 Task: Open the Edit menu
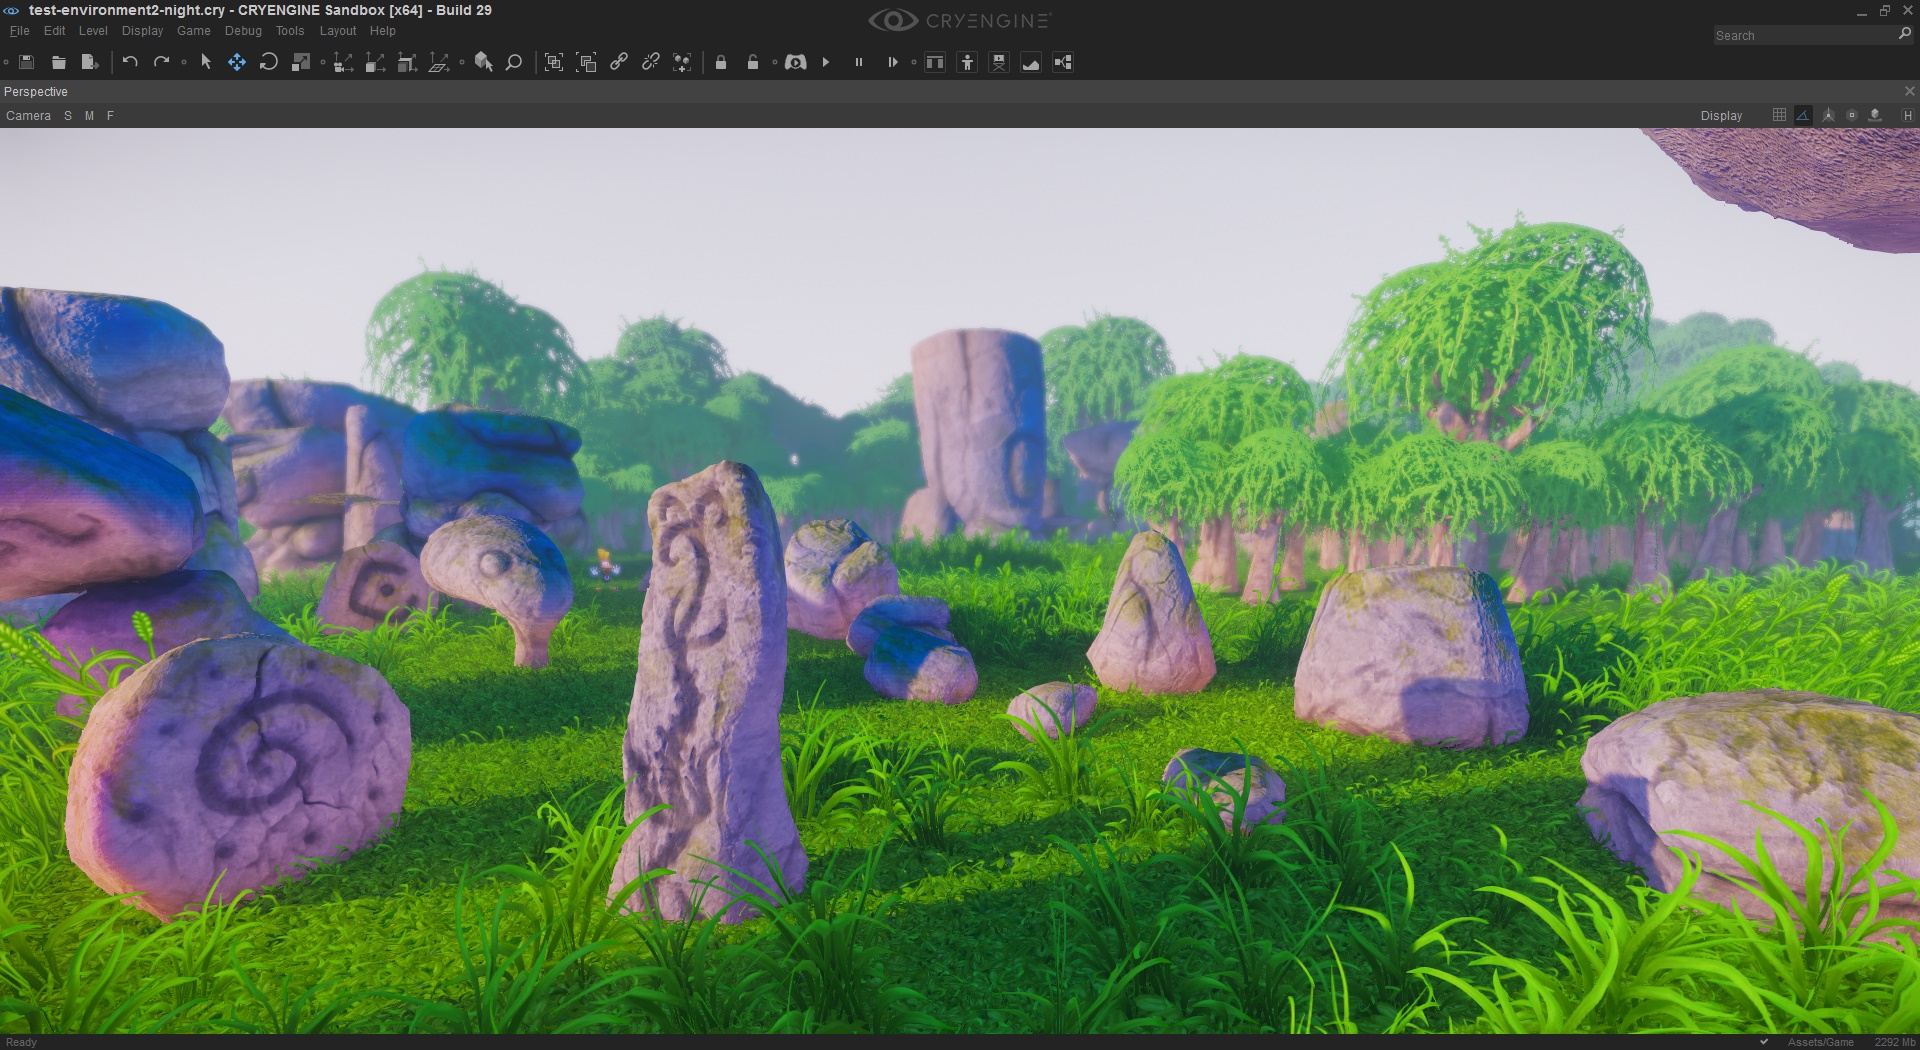pos(55,31)
